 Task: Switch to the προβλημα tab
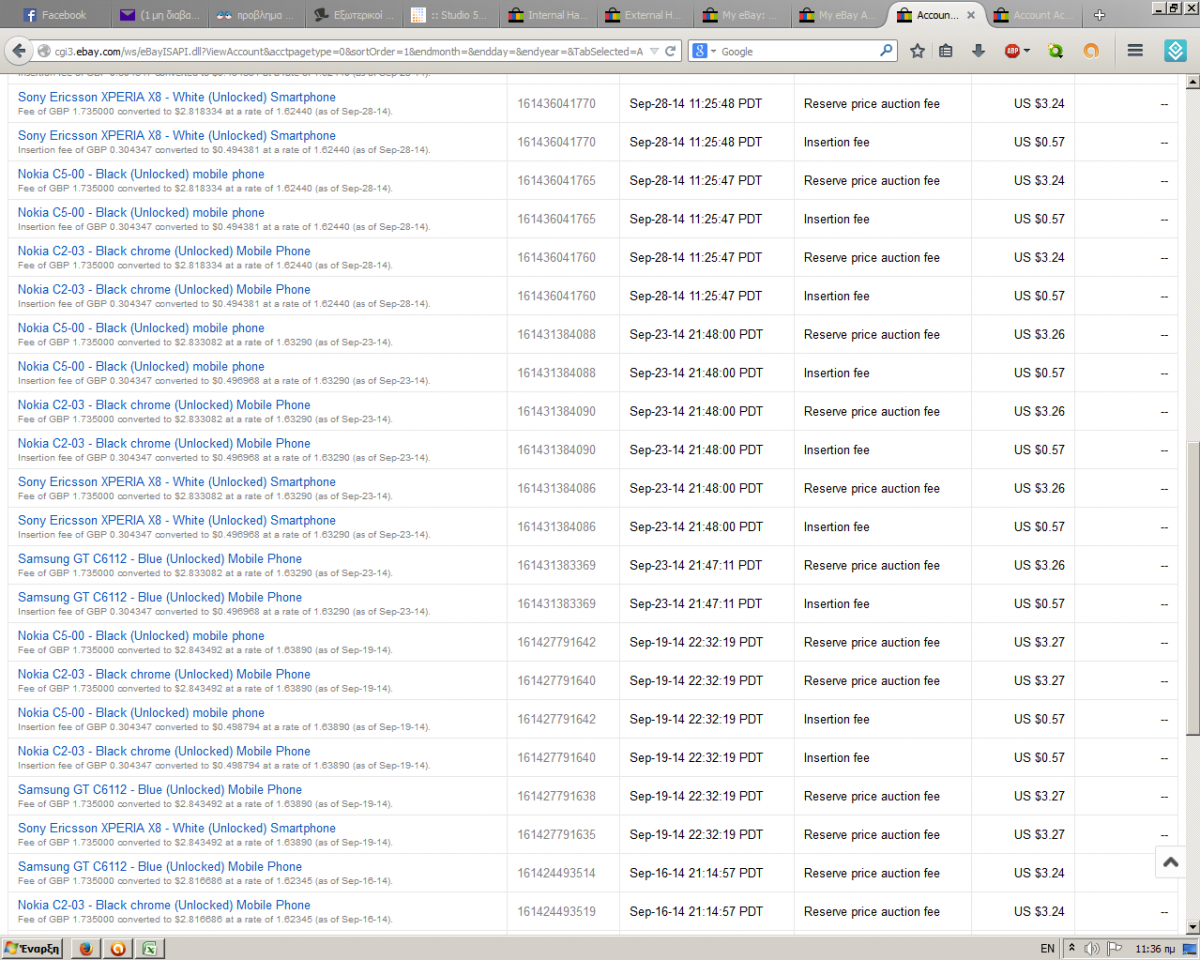click(x=257, y=15)
